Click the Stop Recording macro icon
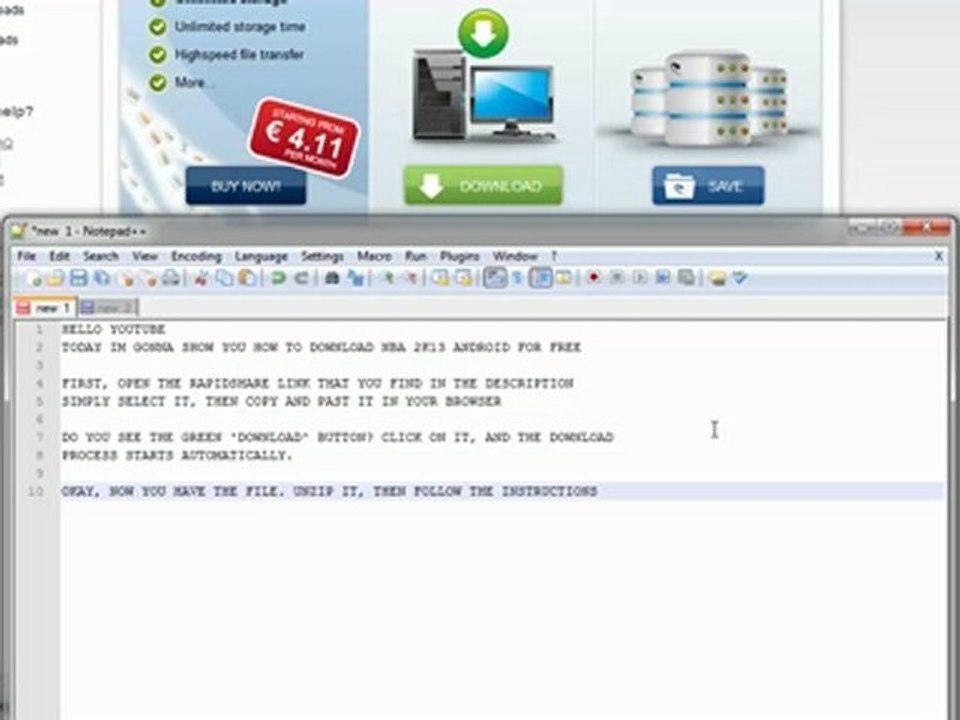Image resolution: width=960 pixels, height=720 pixels. 617,279
